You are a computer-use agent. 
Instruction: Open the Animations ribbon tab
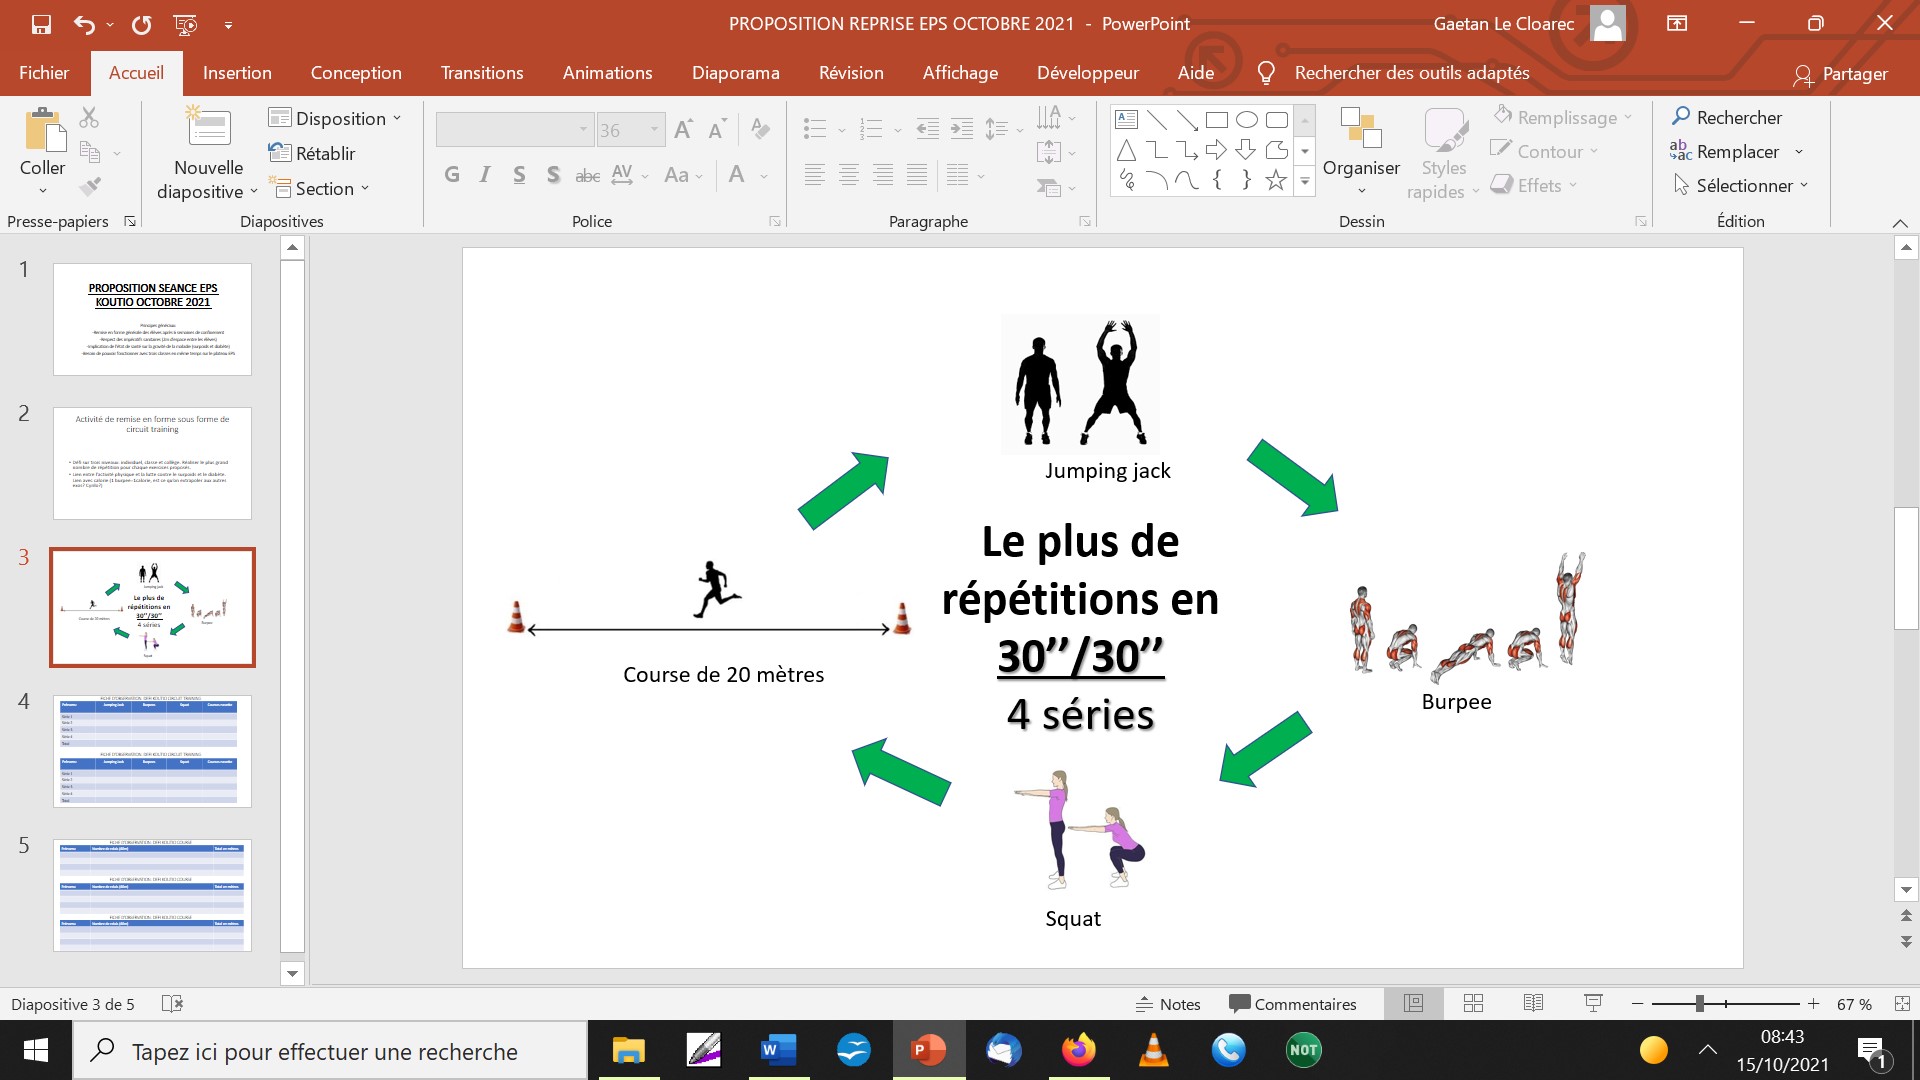[x=607, y=73]
